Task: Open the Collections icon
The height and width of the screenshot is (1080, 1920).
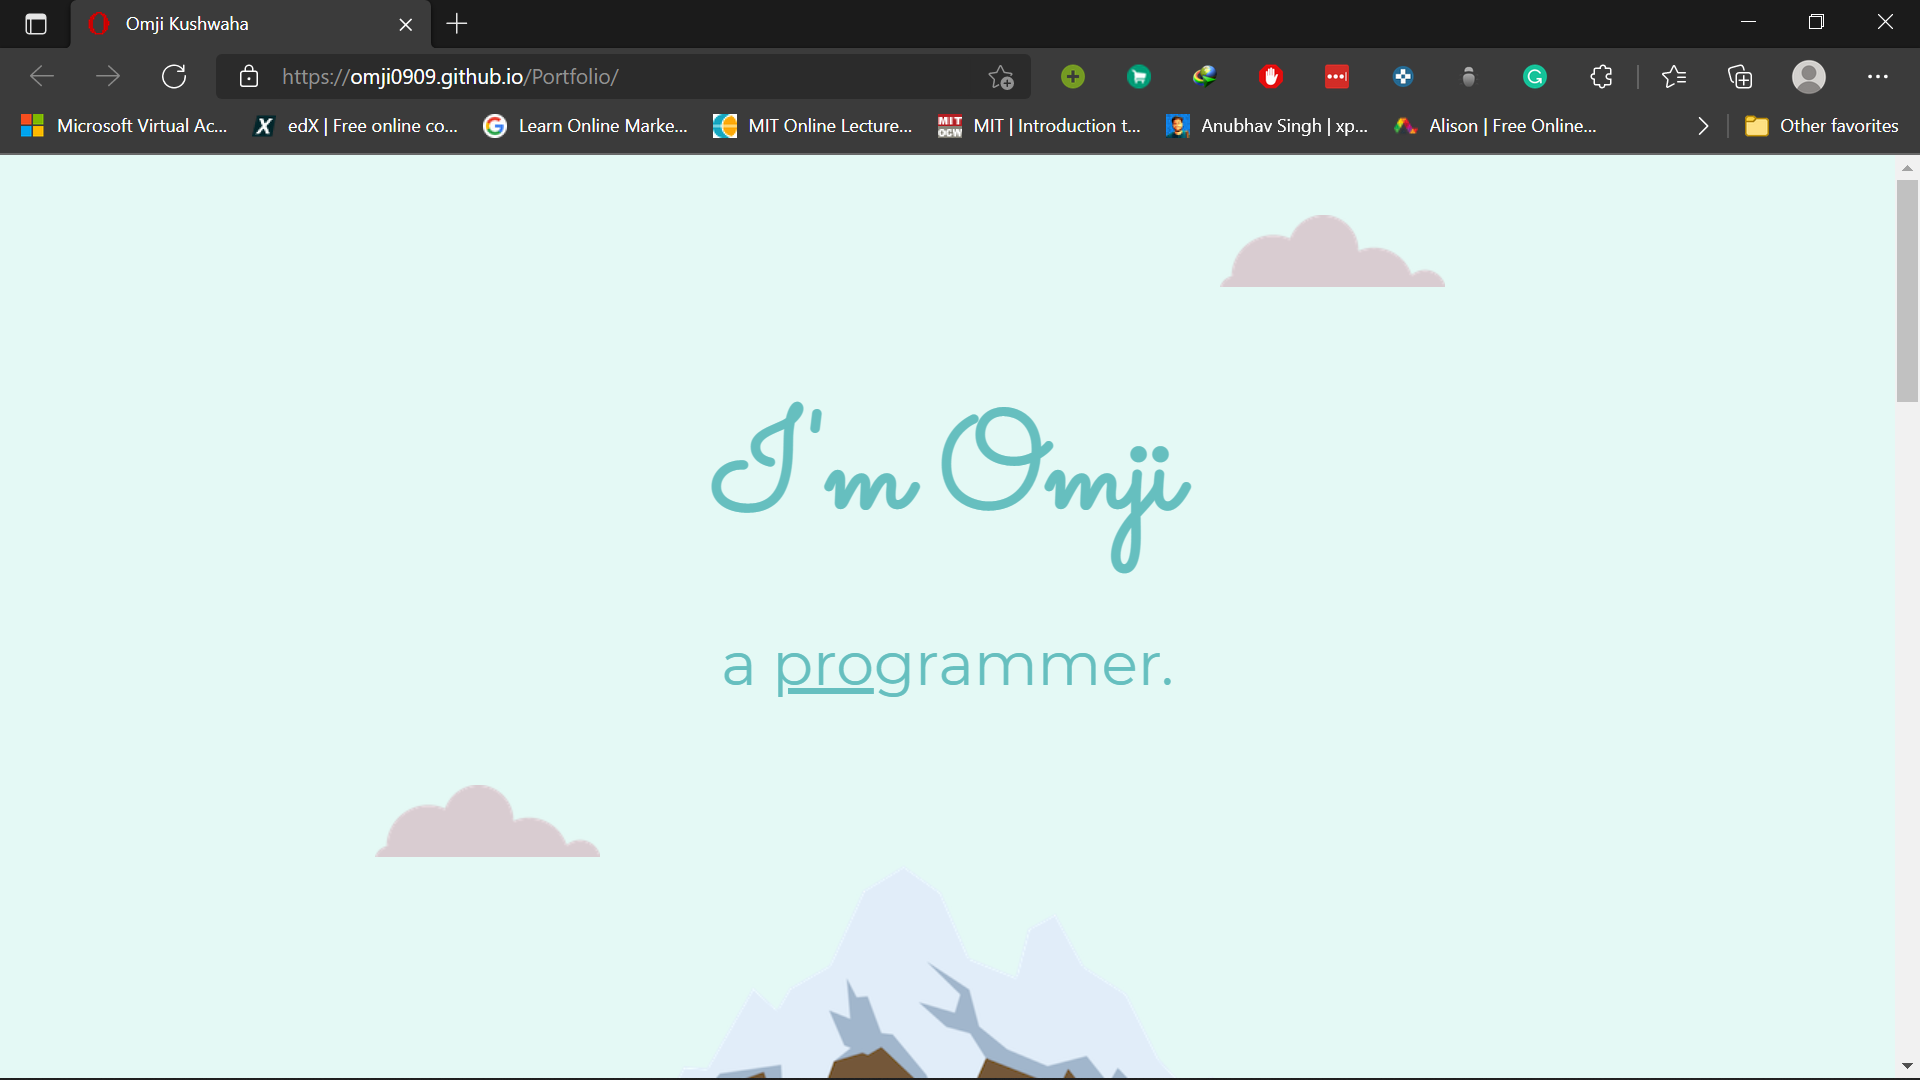Action: tap(1740, 77)
